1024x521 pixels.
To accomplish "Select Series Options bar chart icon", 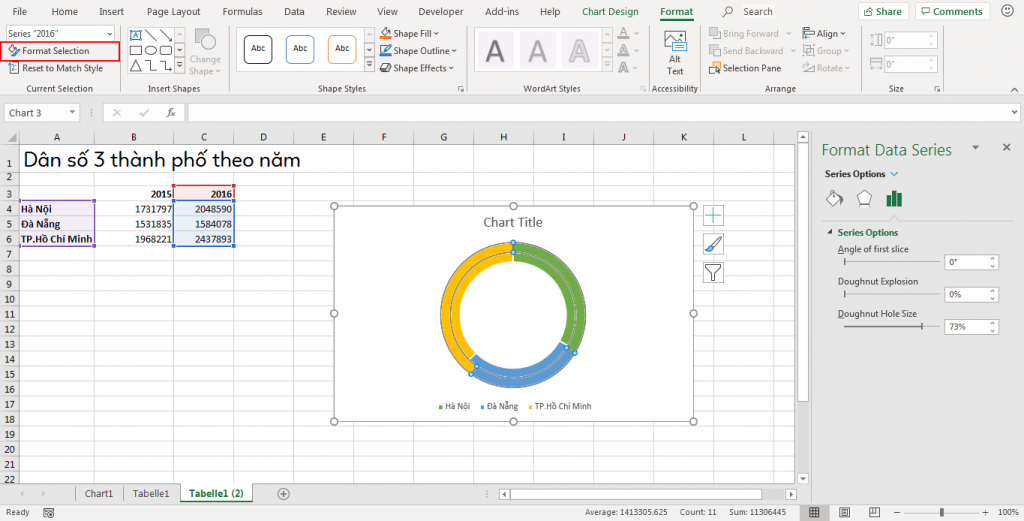I will 894,198.
